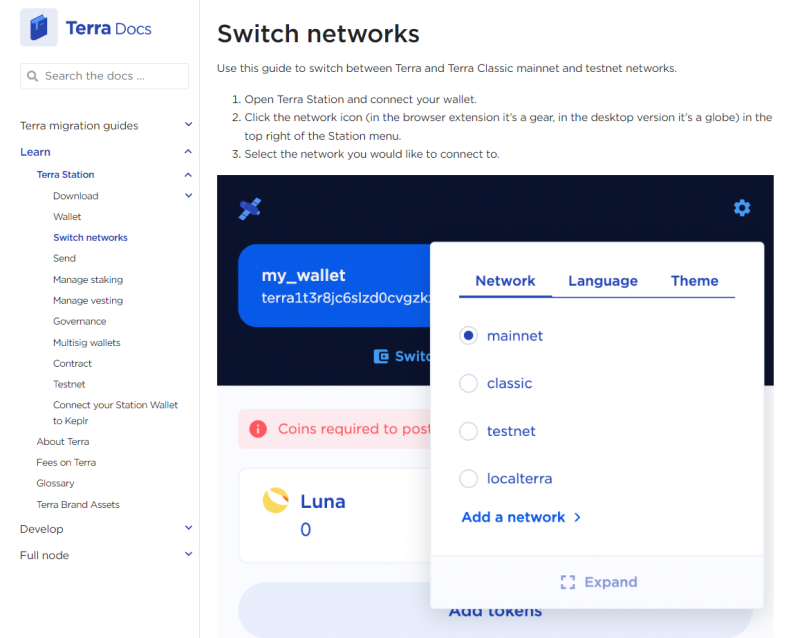
Task: Expand the Download submenu chevron
Action: [188, 195]
